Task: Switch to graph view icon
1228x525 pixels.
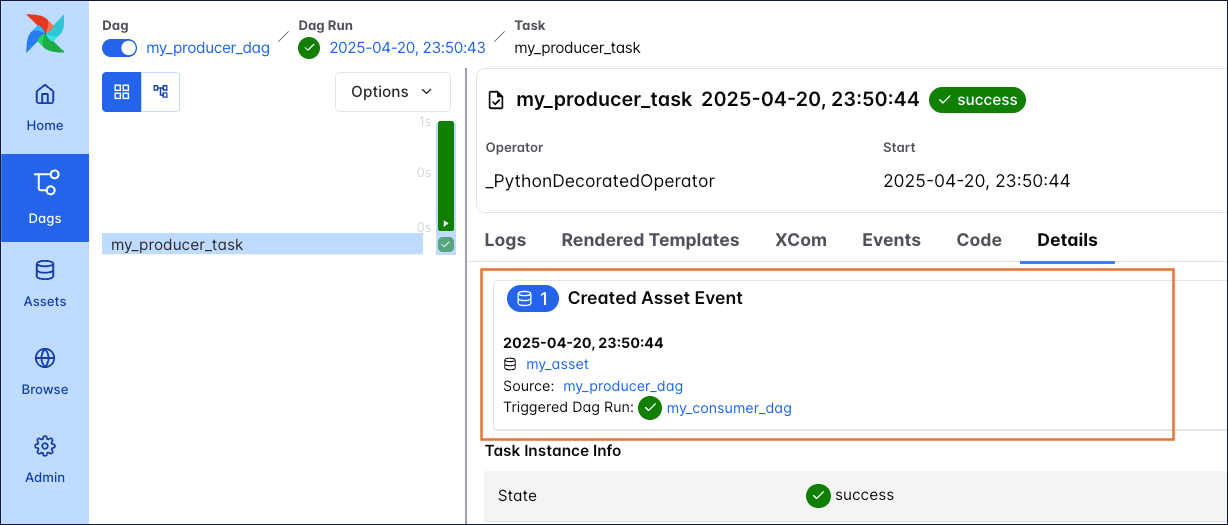Action: [160, 92]
